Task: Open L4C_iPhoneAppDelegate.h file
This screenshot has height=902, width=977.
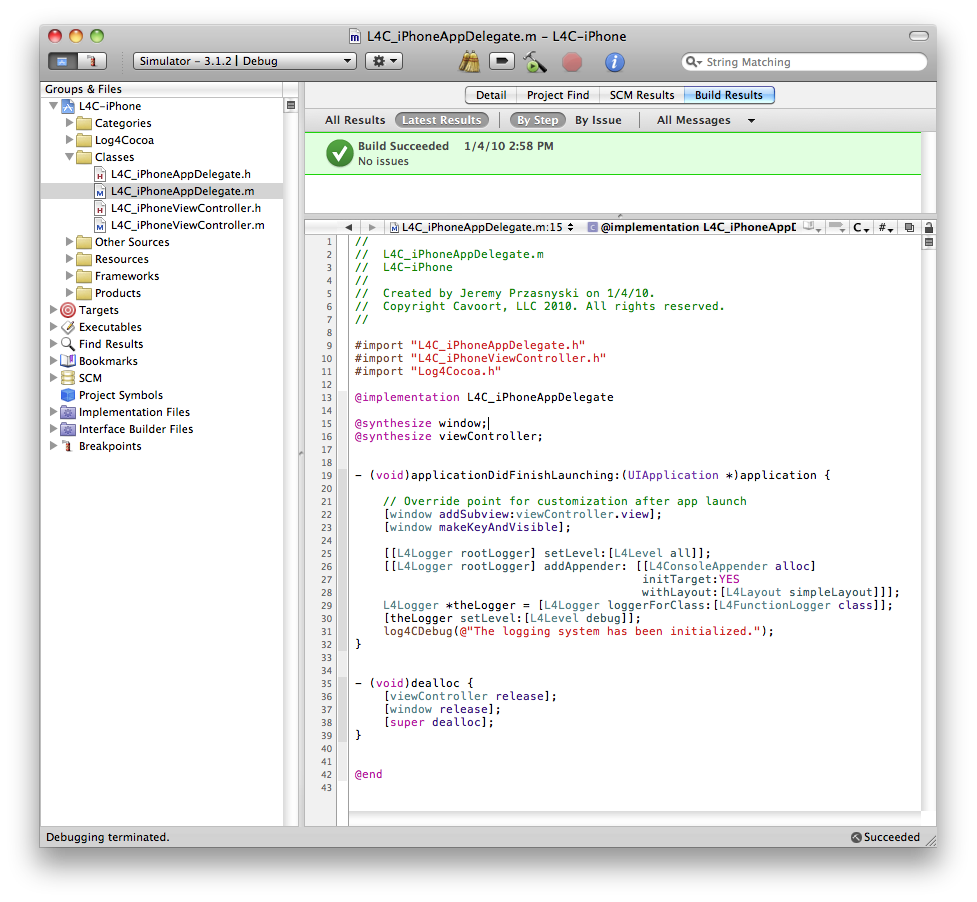Action: [x=181, y=174]
